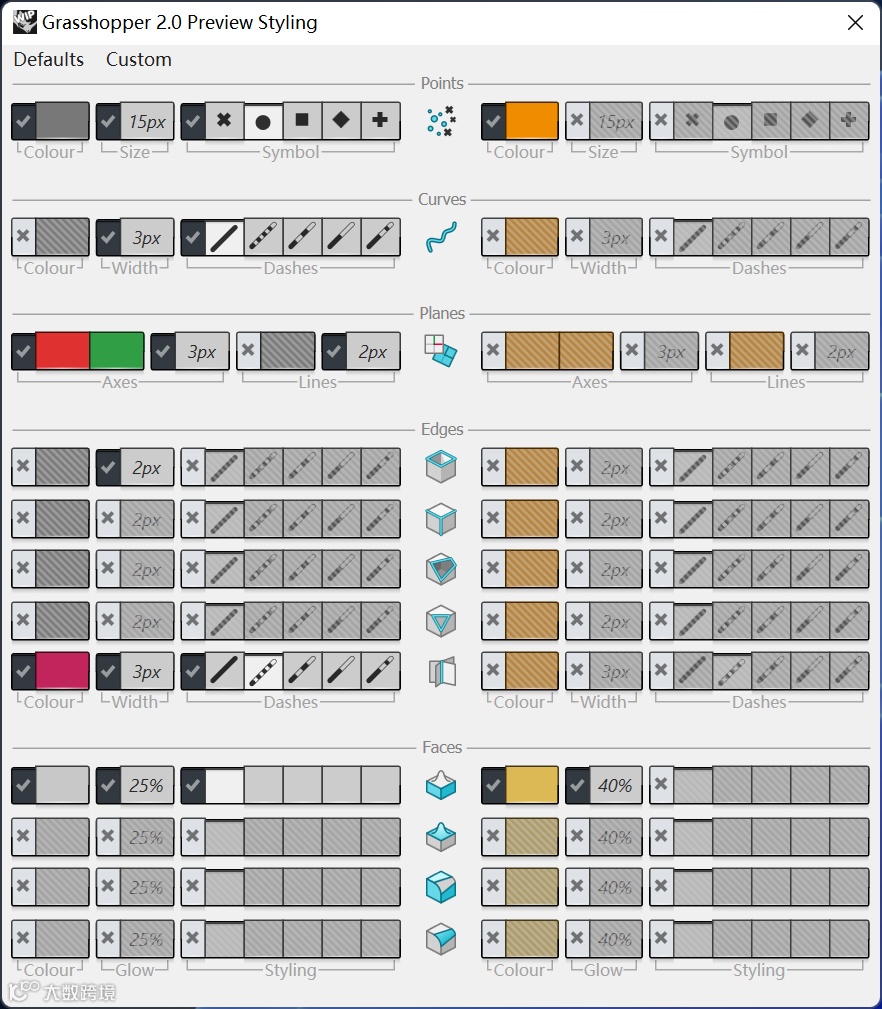Click the third Faces solid icon
The image size is (882, 1009).
441,887
